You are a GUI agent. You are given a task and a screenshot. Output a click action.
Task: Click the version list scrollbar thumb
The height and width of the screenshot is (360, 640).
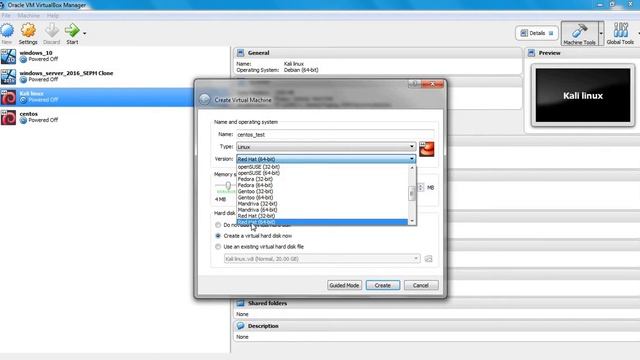[412, 193]
